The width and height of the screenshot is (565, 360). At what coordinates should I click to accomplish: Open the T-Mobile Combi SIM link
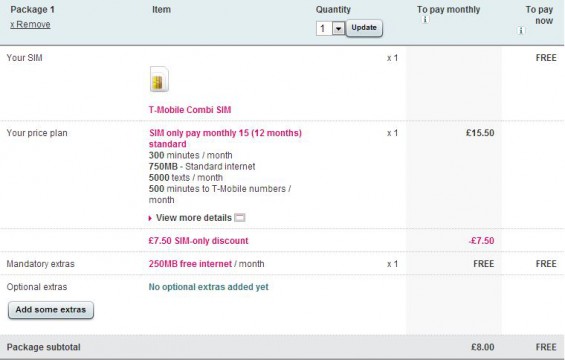[x=190, y=110]
